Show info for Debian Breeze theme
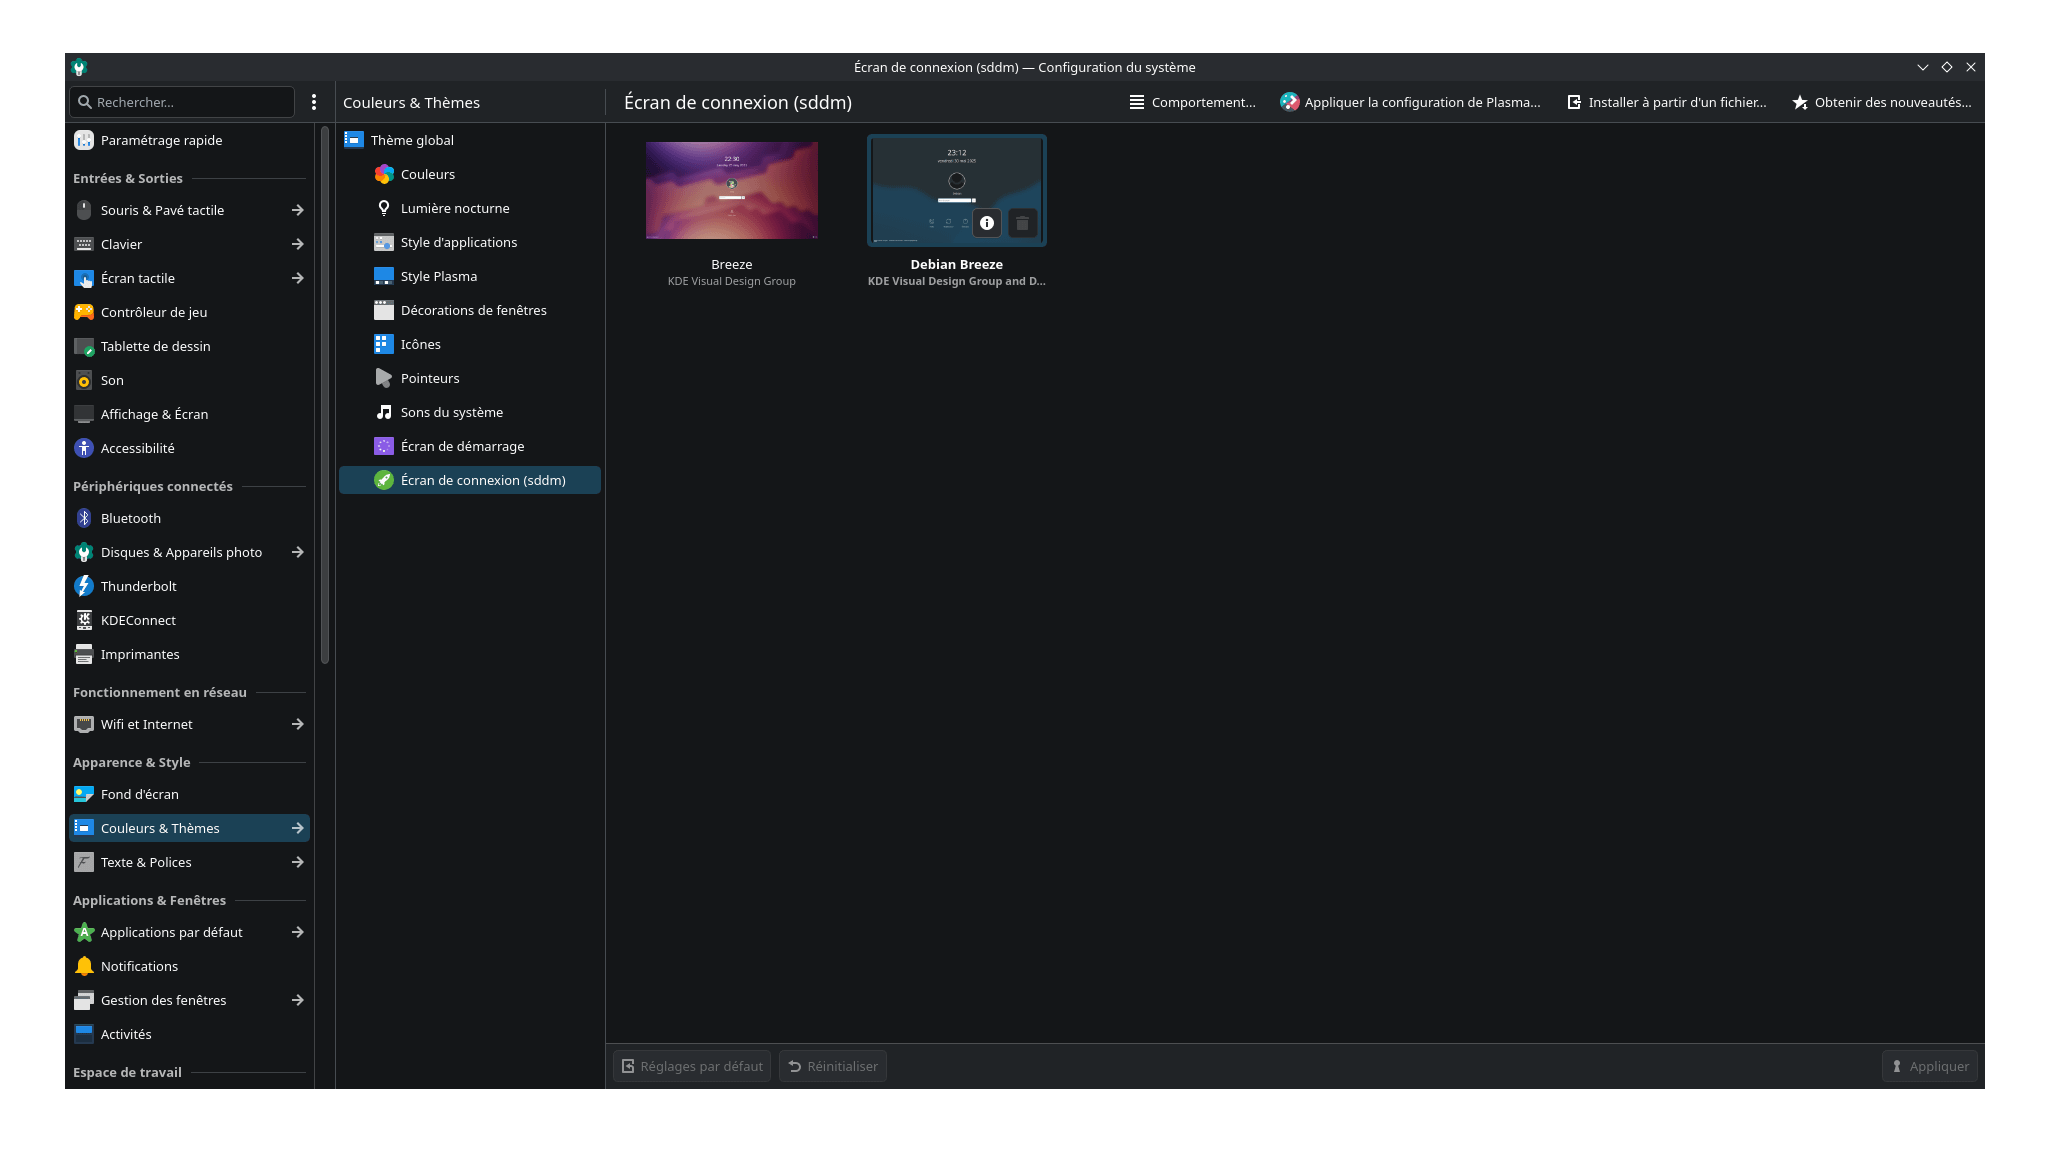 pyautogui.click(x=987, y=223)
